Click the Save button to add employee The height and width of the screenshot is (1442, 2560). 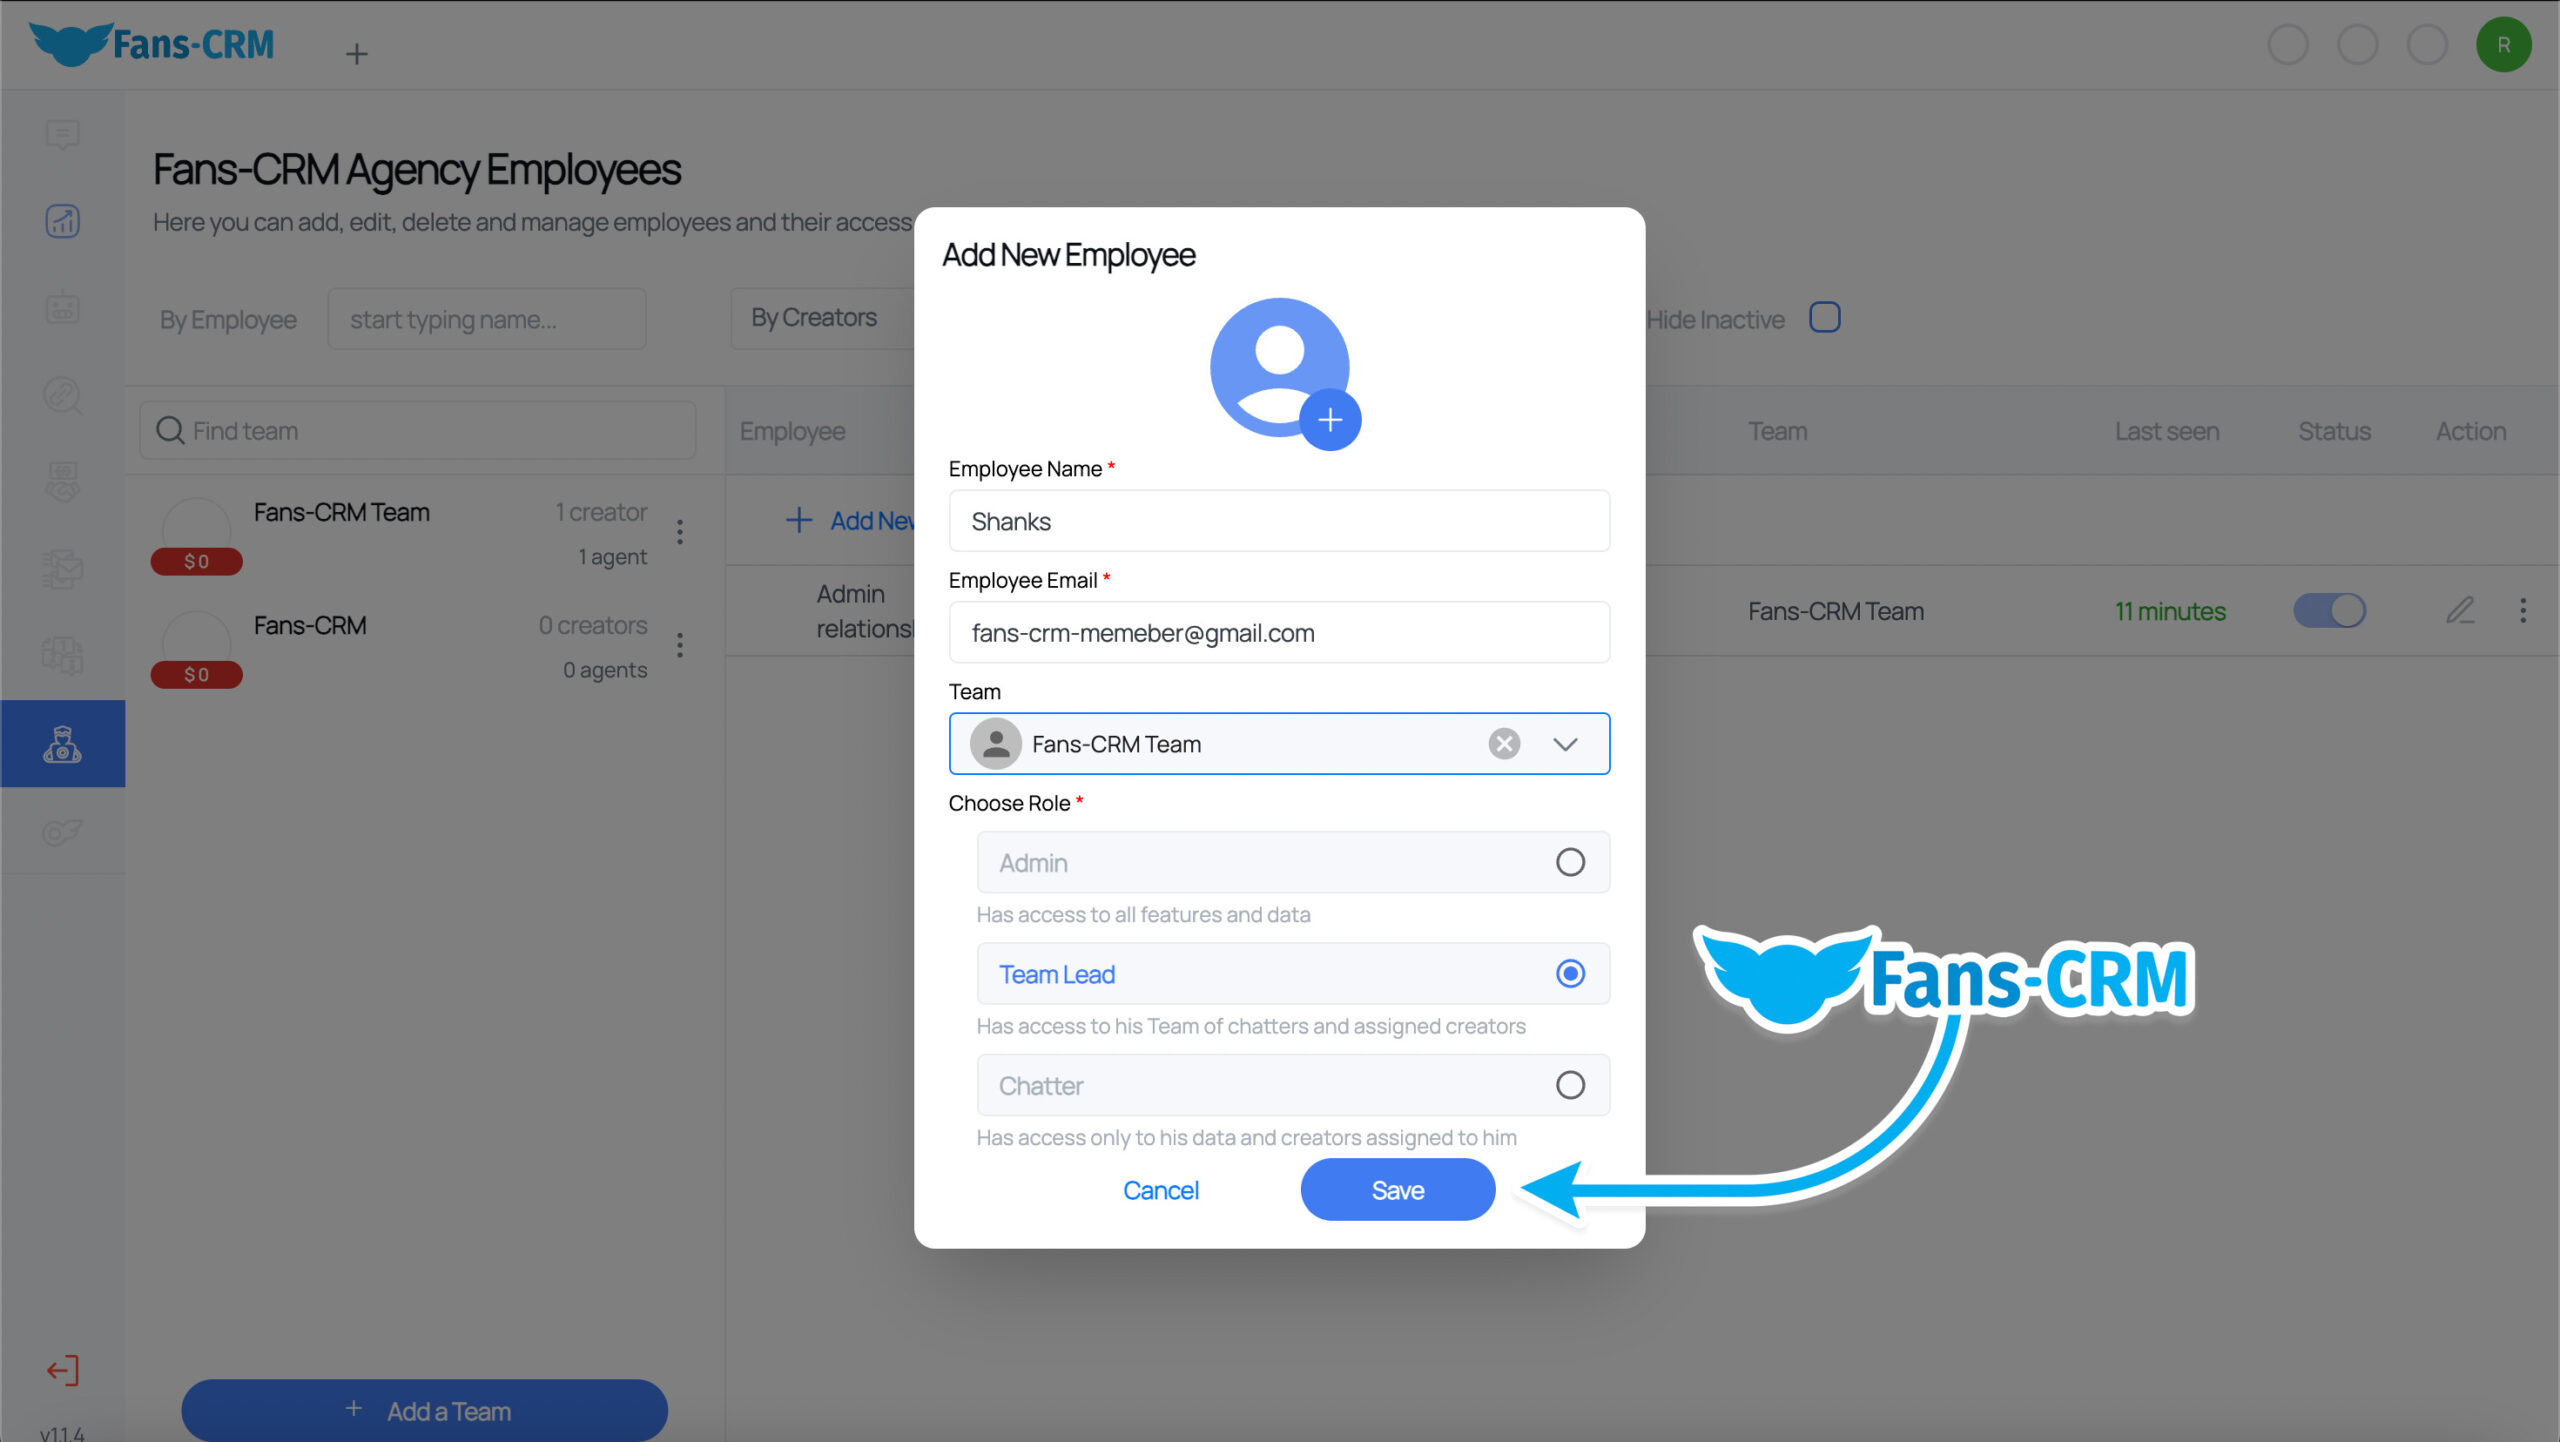(1398, 1191)
